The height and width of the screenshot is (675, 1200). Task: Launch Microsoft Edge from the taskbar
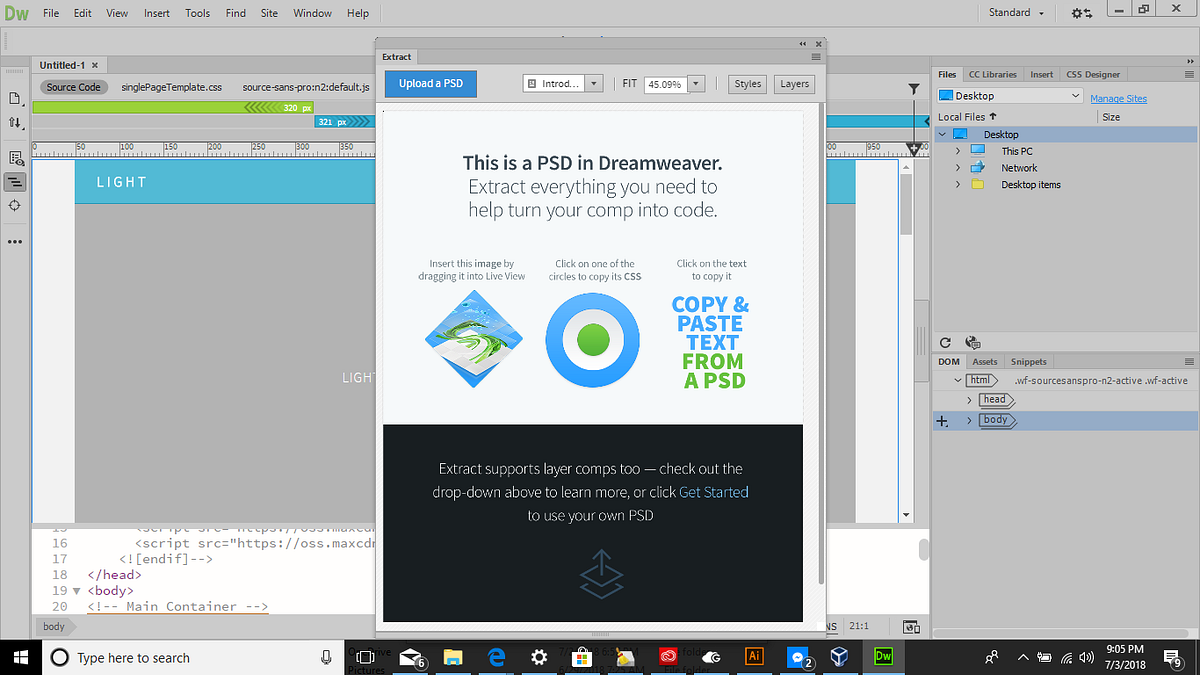point(497,657)
